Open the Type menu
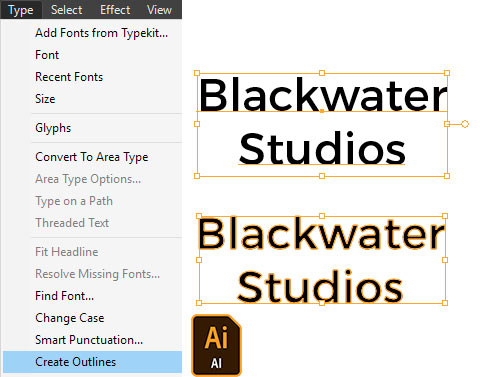Image resolution: width=491 pixels, height=377 pixels. (21, 10)
